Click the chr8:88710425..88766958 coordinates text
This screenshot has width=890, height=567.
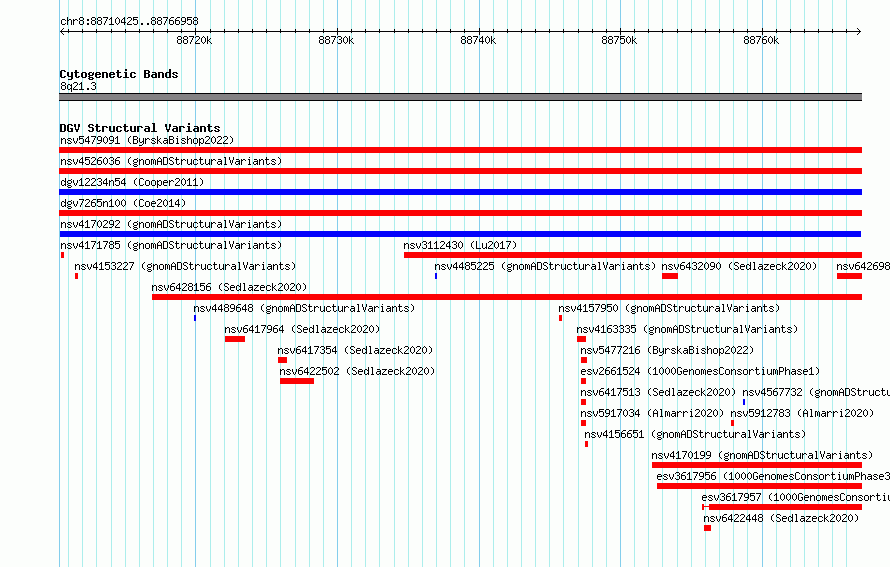pyautogui.click(x=129, y=21)
